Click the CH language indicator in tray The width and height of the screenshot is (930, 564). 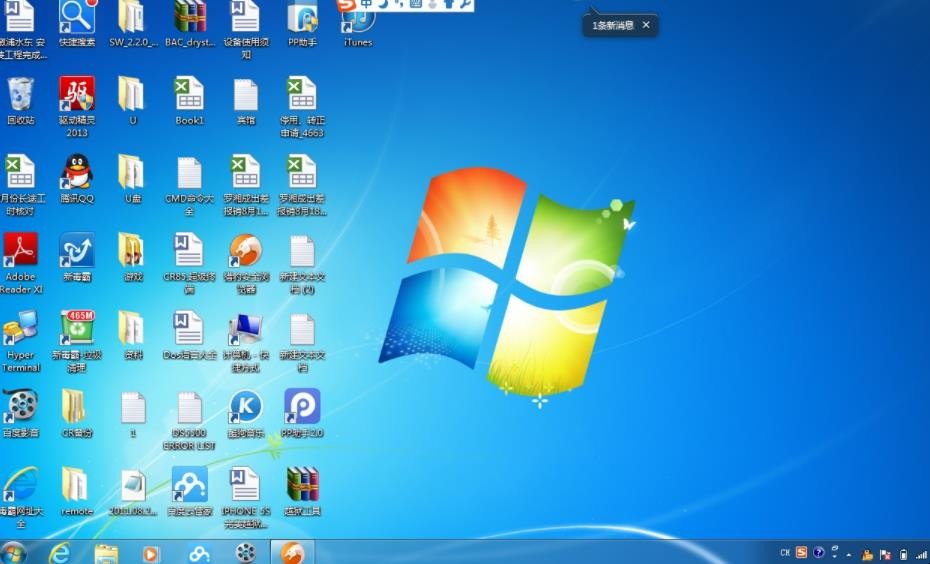tap(785, 553)
